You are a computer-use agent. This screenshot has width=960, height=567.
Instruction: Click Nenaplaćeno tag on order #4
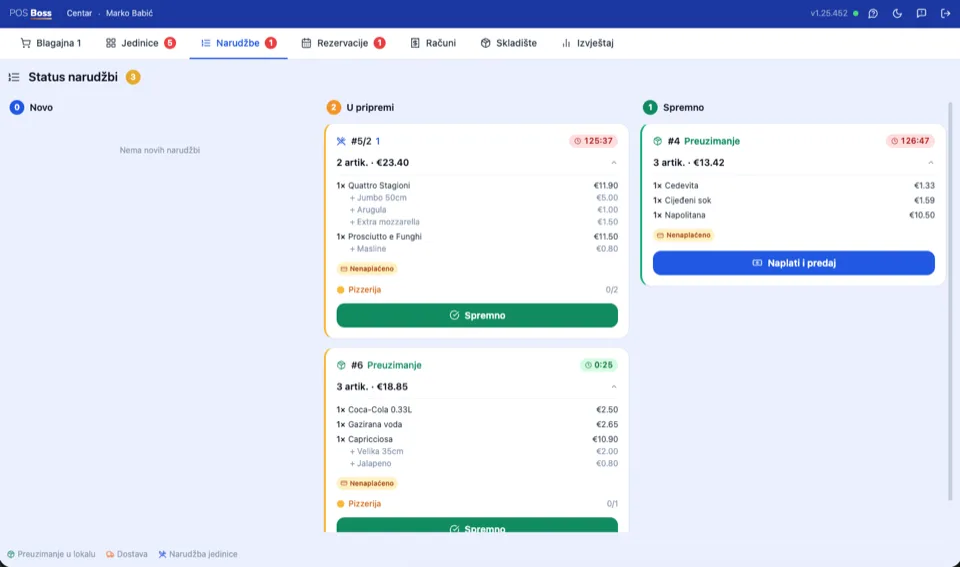coord(683,235)
